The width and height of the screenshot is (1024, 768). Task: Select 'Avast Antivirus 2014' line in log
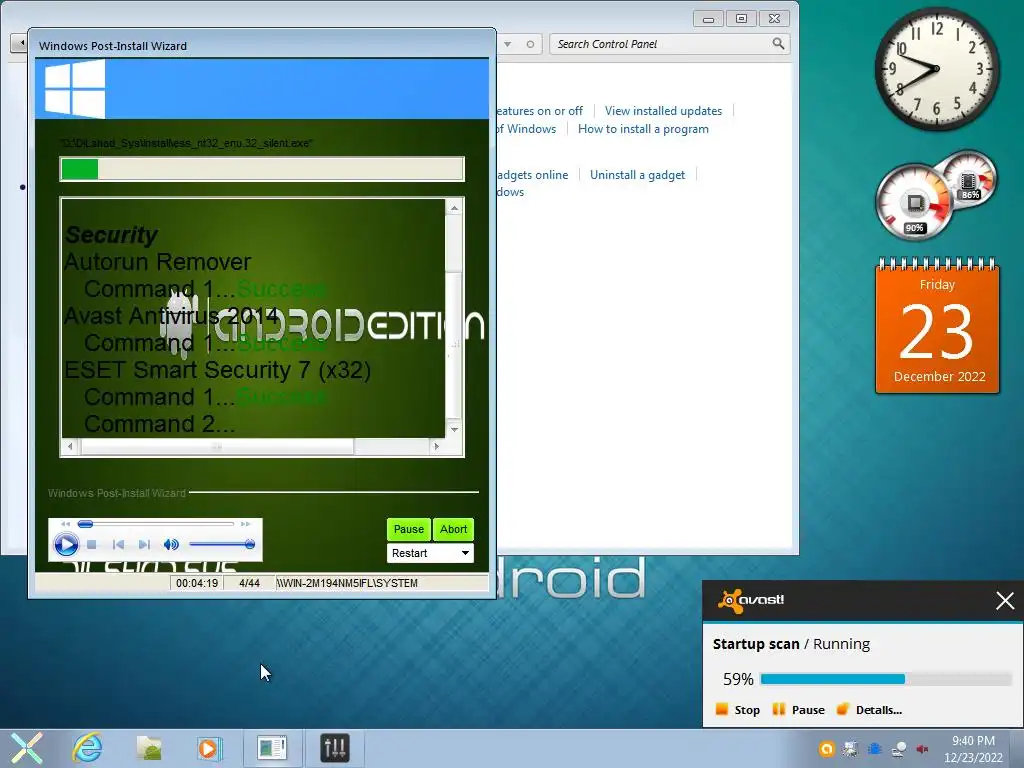click(172, 316)
